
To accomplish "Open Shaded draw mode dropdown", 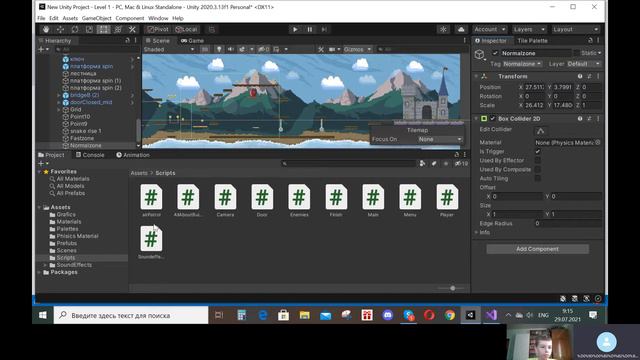I will pos(169,49).
